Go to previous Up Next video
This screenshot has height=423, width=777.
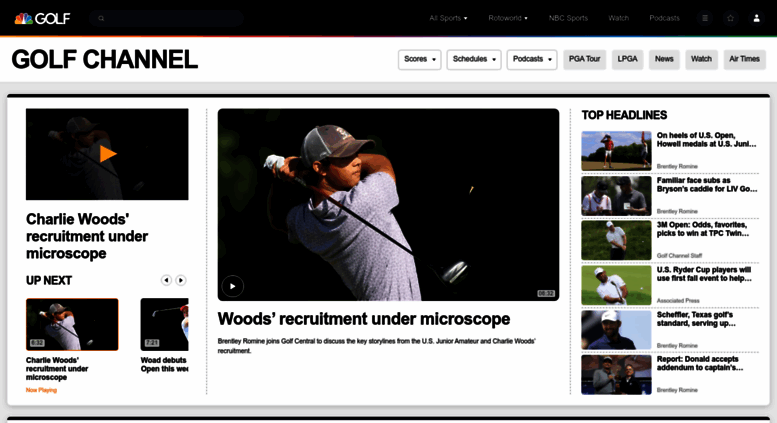click(x=166, y=280)
